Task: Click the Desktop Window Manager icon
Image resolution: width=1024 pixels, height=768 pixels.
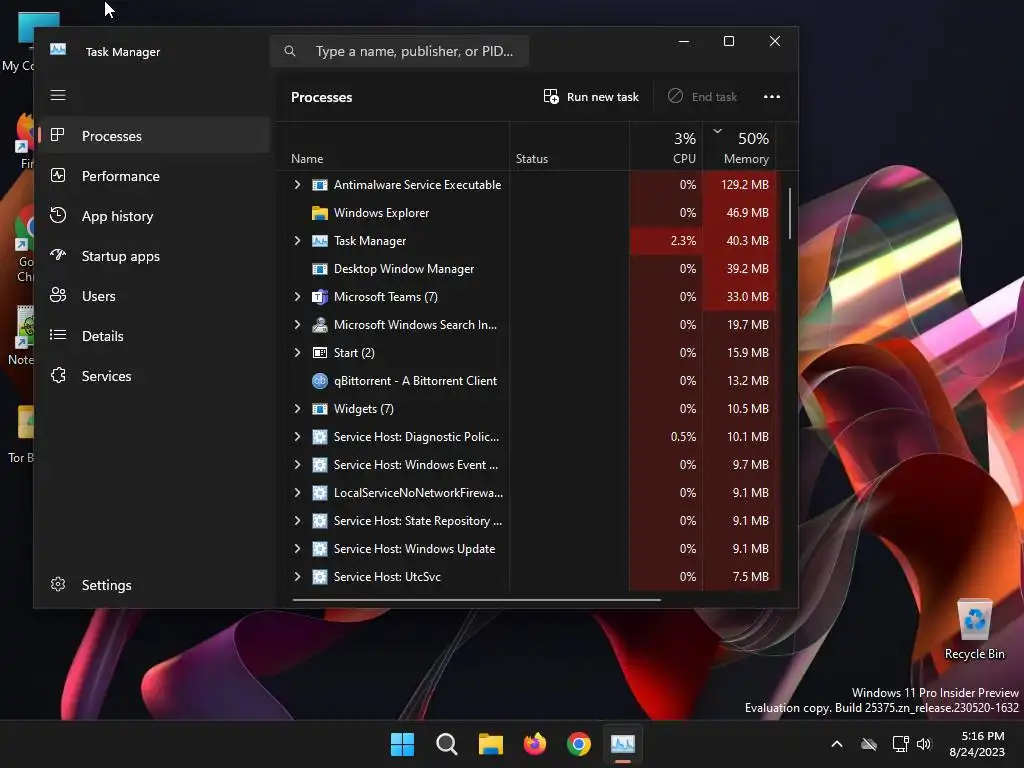Action: (x=319, y=269)
